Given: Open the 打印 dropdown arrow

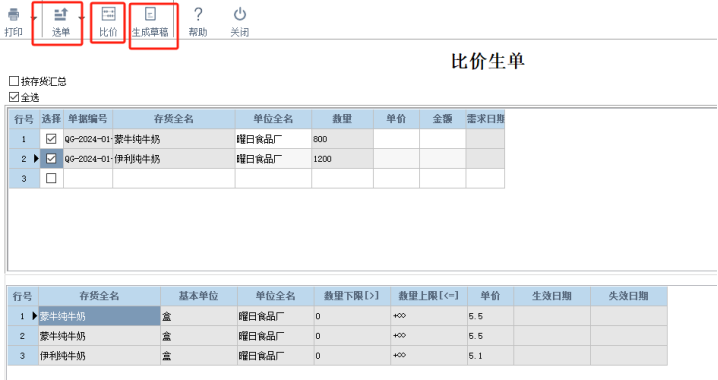Looking at the screenshot, I should coord(33,18).
